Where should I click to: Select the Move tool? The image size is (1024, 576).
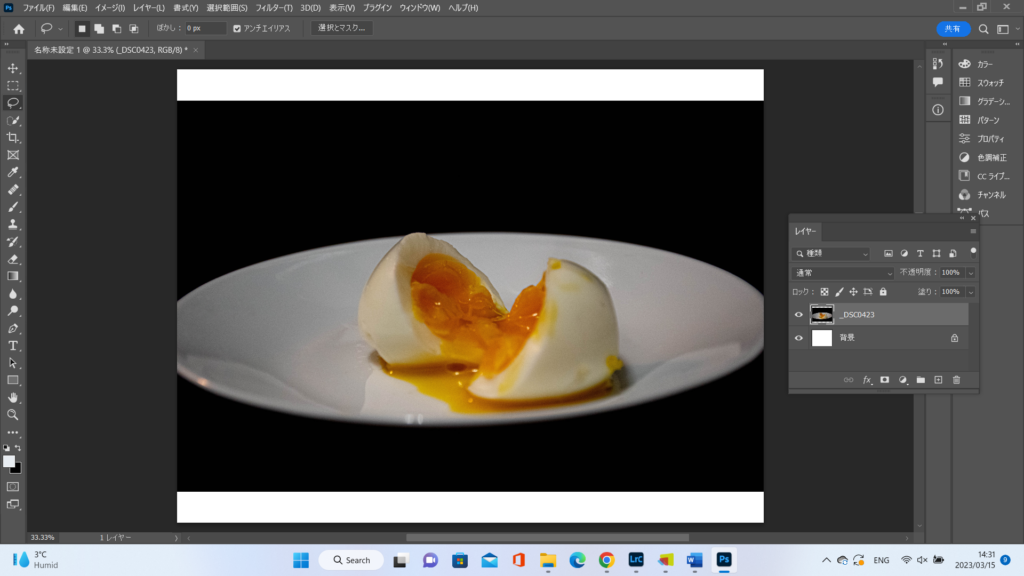[x=13, y=68]
